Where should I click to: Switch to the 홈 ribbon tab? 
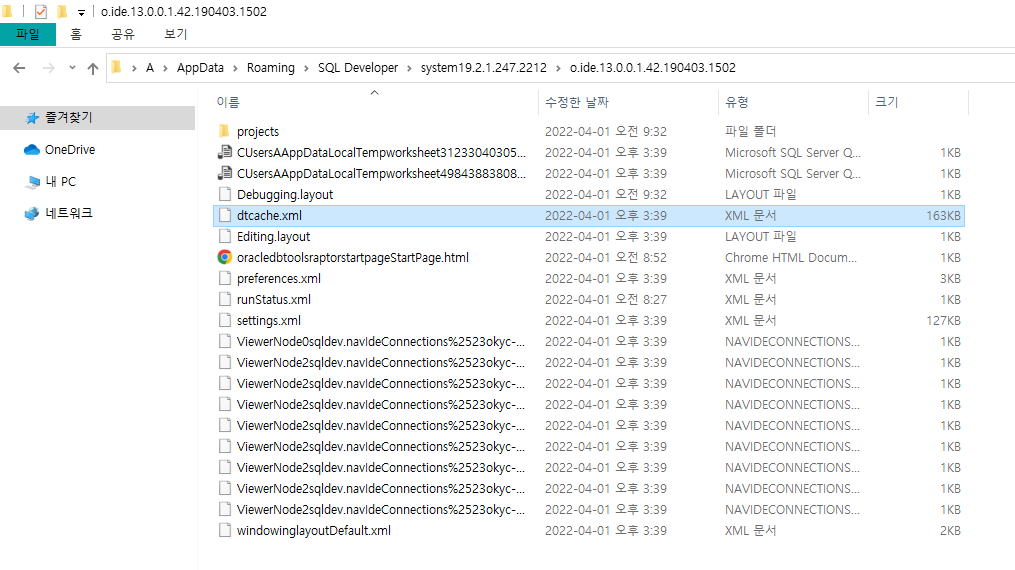point(76,34)
